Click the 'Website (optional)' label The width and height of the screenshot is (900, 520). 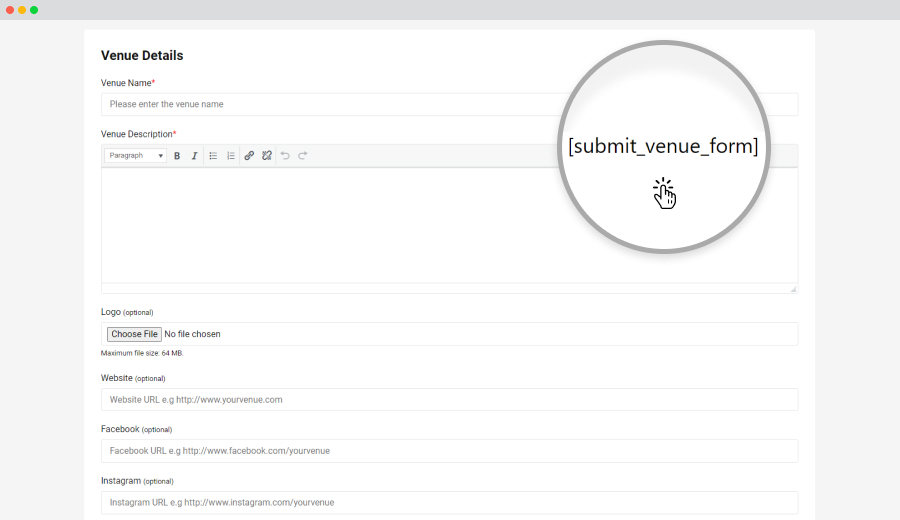(x=133, y=378)
